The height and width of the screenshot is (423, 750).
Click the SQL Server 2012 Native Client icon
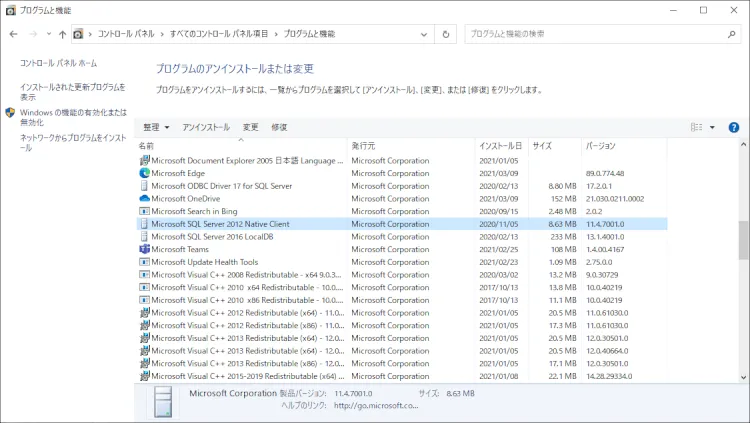pyautogui.click(x=144, y=224)
